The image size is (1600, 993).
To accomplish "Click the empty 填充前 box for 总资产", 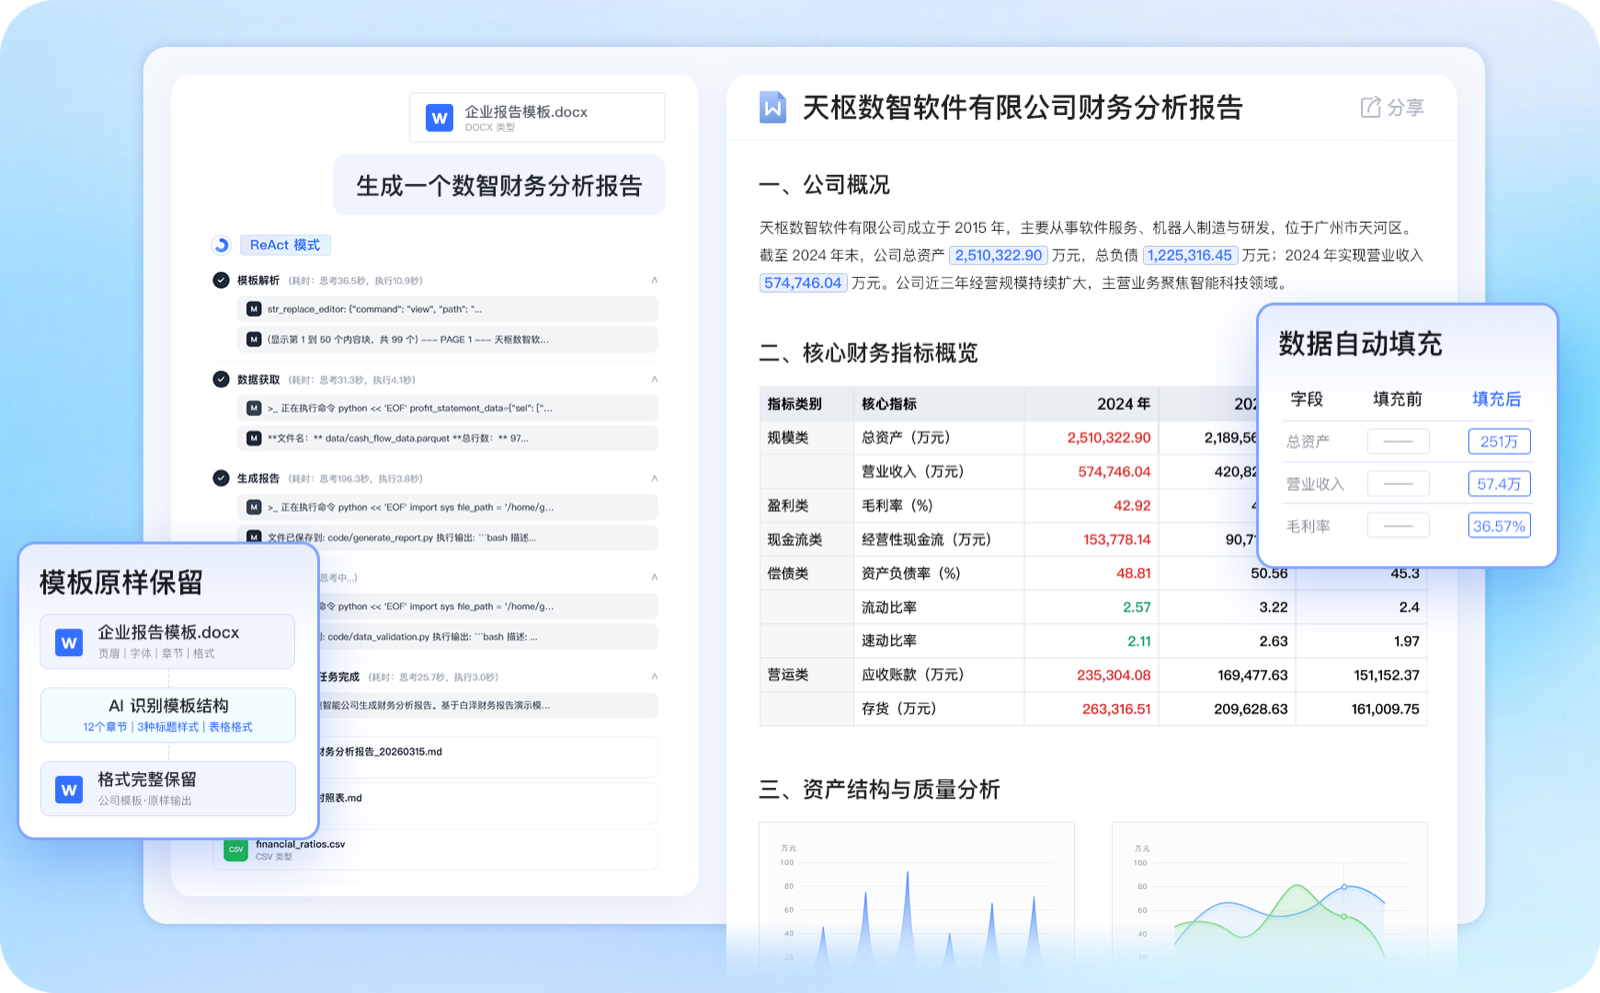I will pyautogui.click(x=1398, y=441).
